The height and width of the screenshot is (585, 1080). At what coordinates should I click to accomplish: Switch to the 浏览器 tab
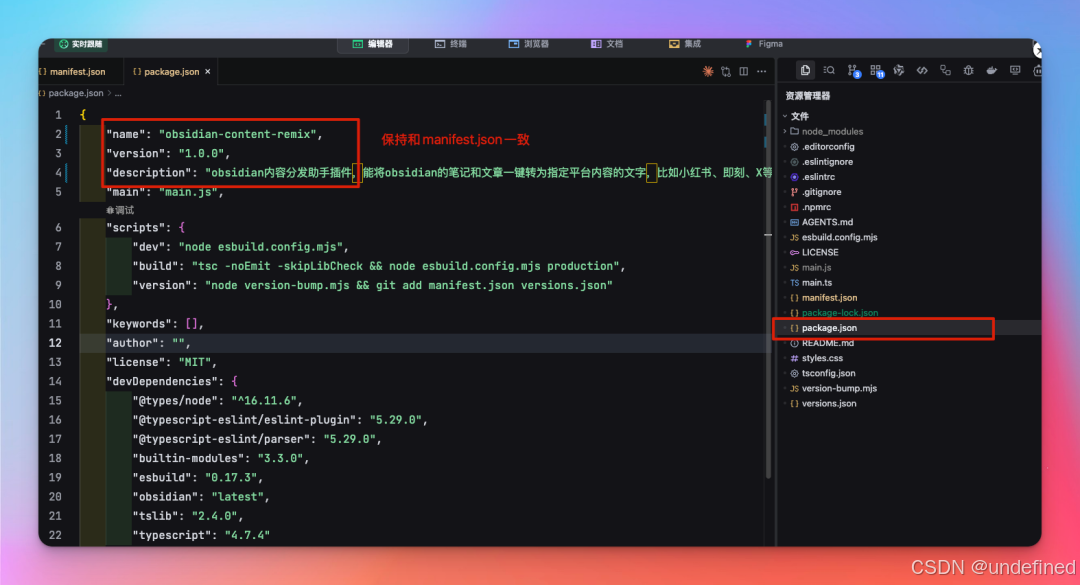point(529,44)
